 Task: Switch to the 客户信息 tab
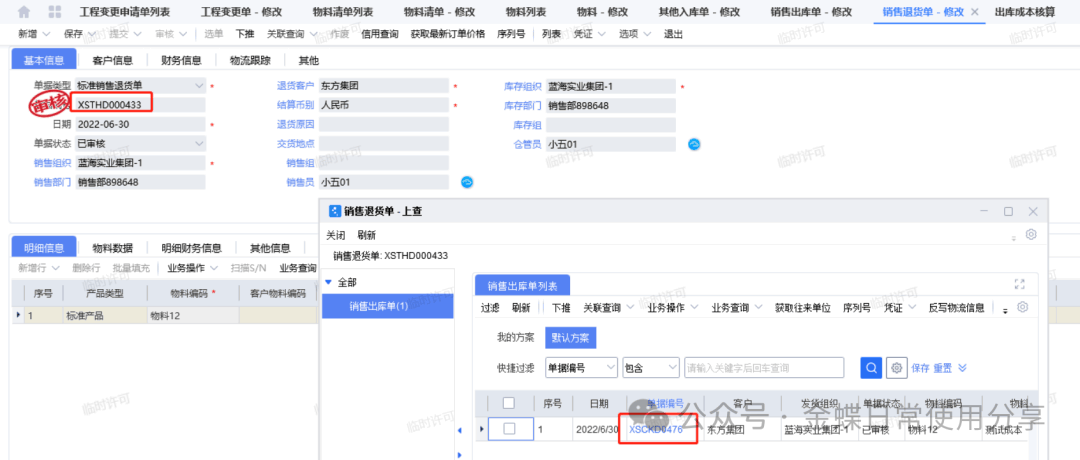[x=112, y=60]
